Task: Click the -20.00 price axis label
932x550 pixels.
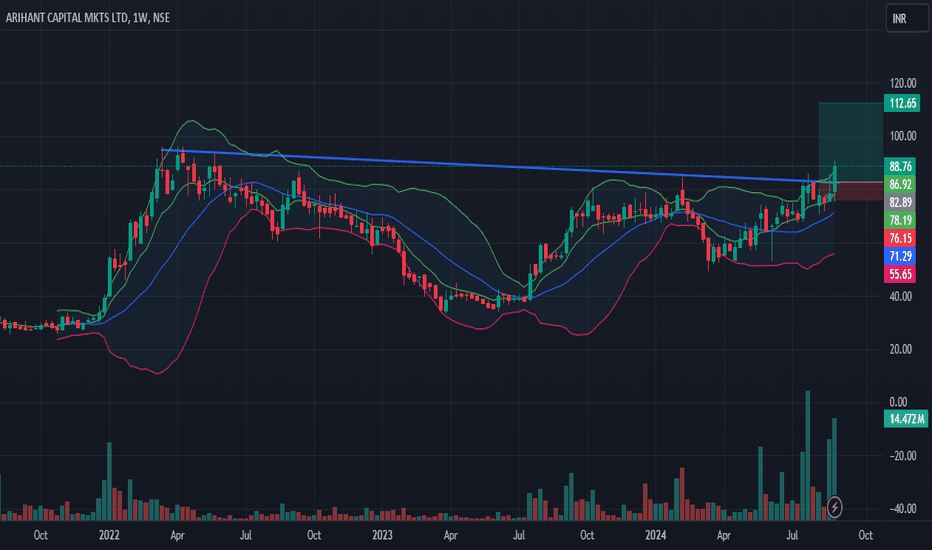Action: coord(902,455)
